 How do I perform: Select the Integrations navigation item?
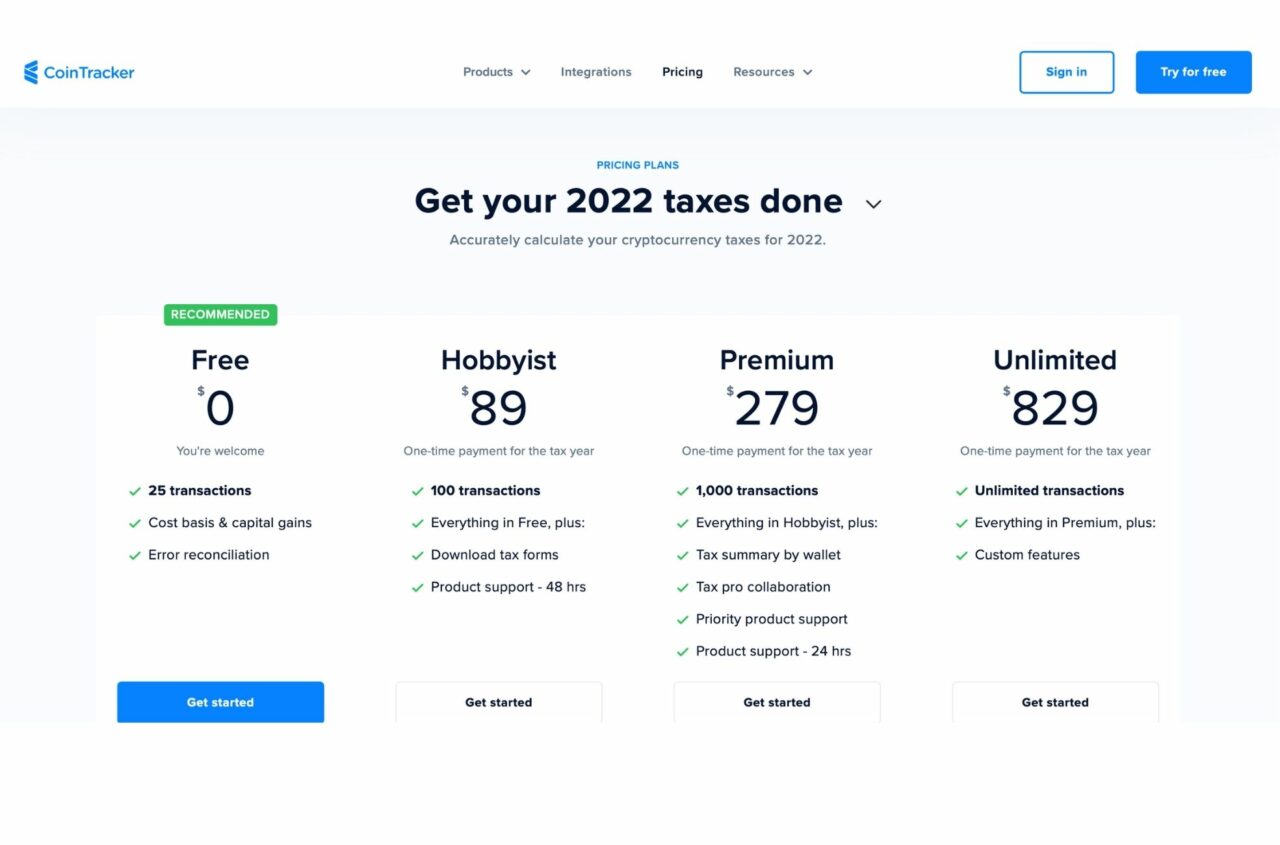(596, 71)
